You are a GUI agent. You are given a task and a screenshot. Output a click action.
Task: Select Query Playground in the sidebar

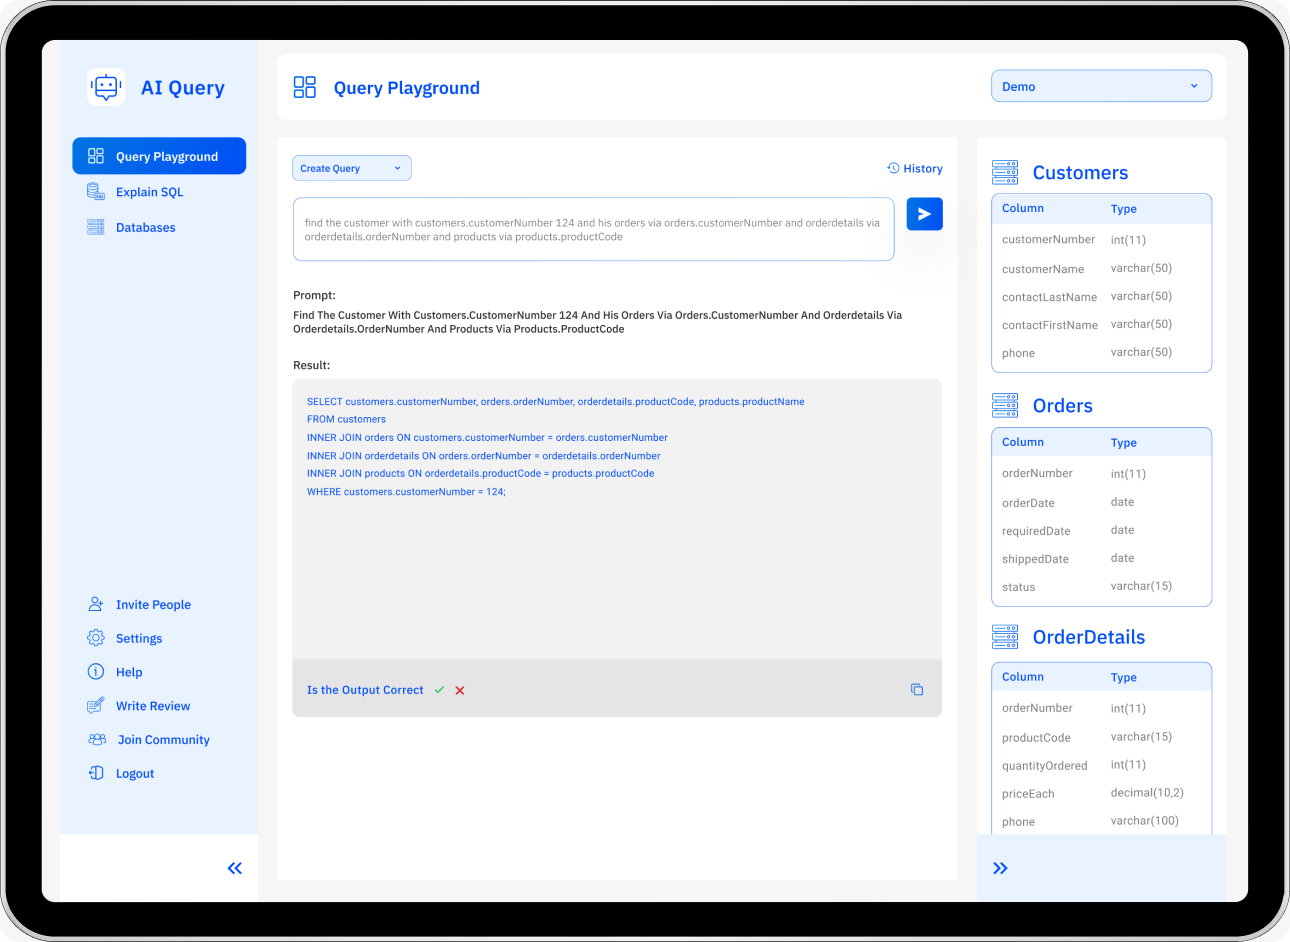point(159,156)
